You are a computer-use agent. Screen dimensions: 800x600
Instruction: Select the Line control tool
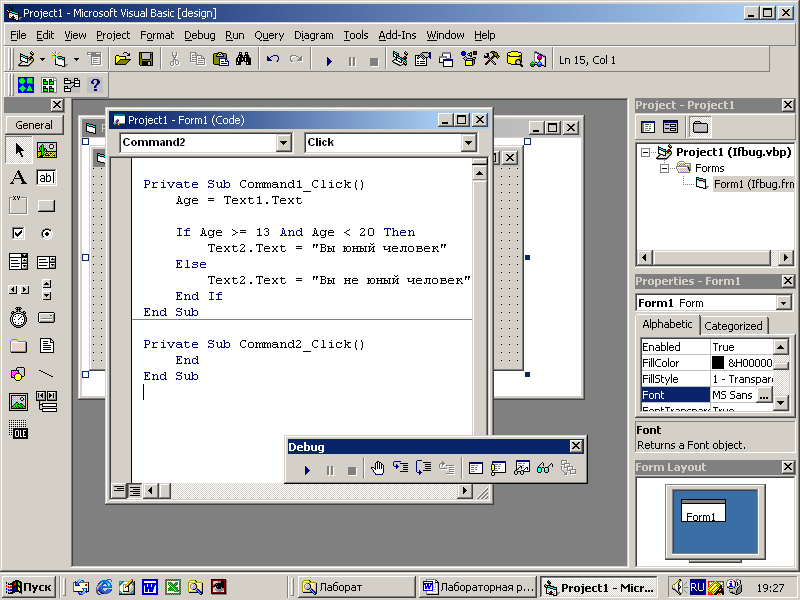pyautogui.click(x=46, y=374)
